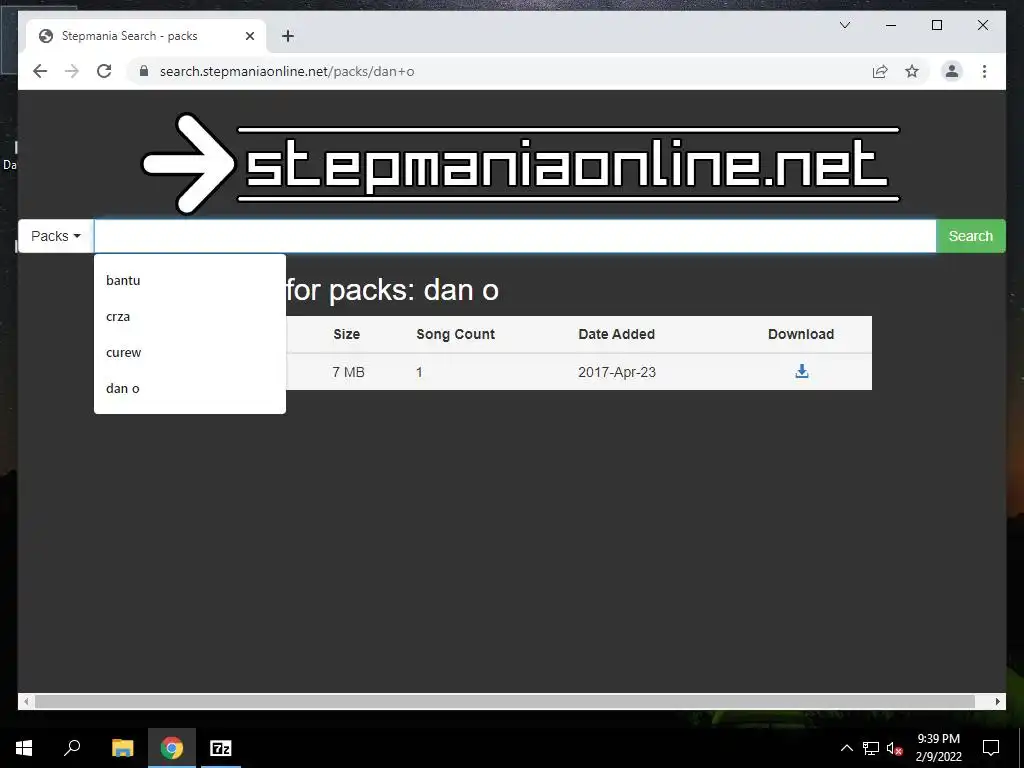Open the Chrome profile avatar menu
Screen dimensions: 1024x768
coord(952,71)
